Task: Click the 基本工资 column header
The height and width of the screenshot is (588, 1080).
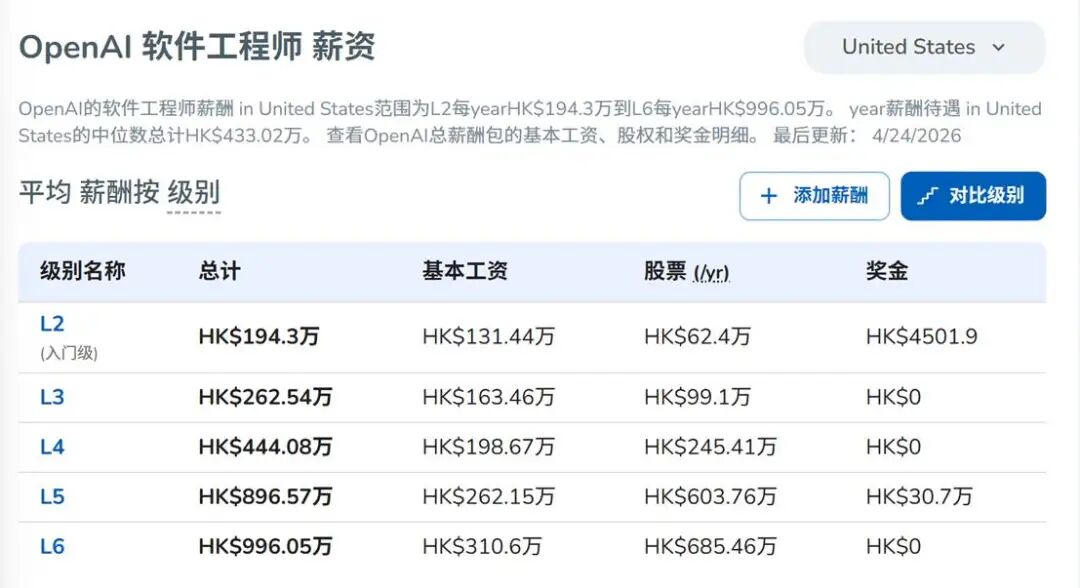Action: 464,271
